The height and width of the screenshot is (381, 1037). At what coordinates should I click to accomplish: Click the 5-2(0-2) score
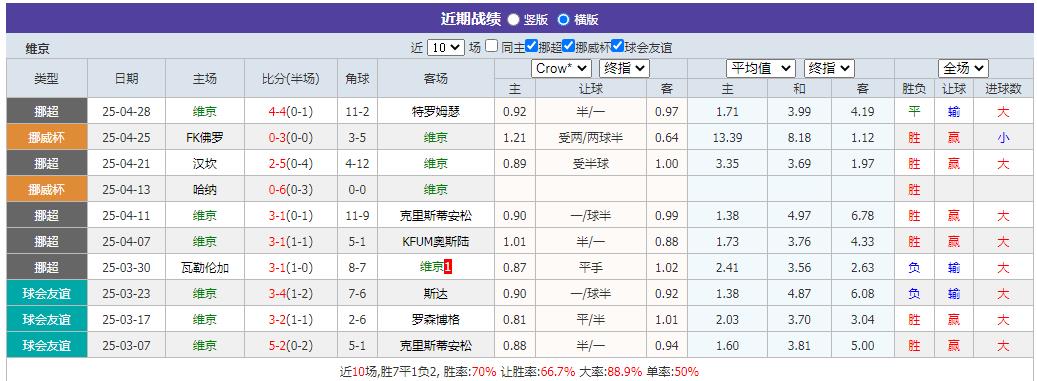coord(291,345)
